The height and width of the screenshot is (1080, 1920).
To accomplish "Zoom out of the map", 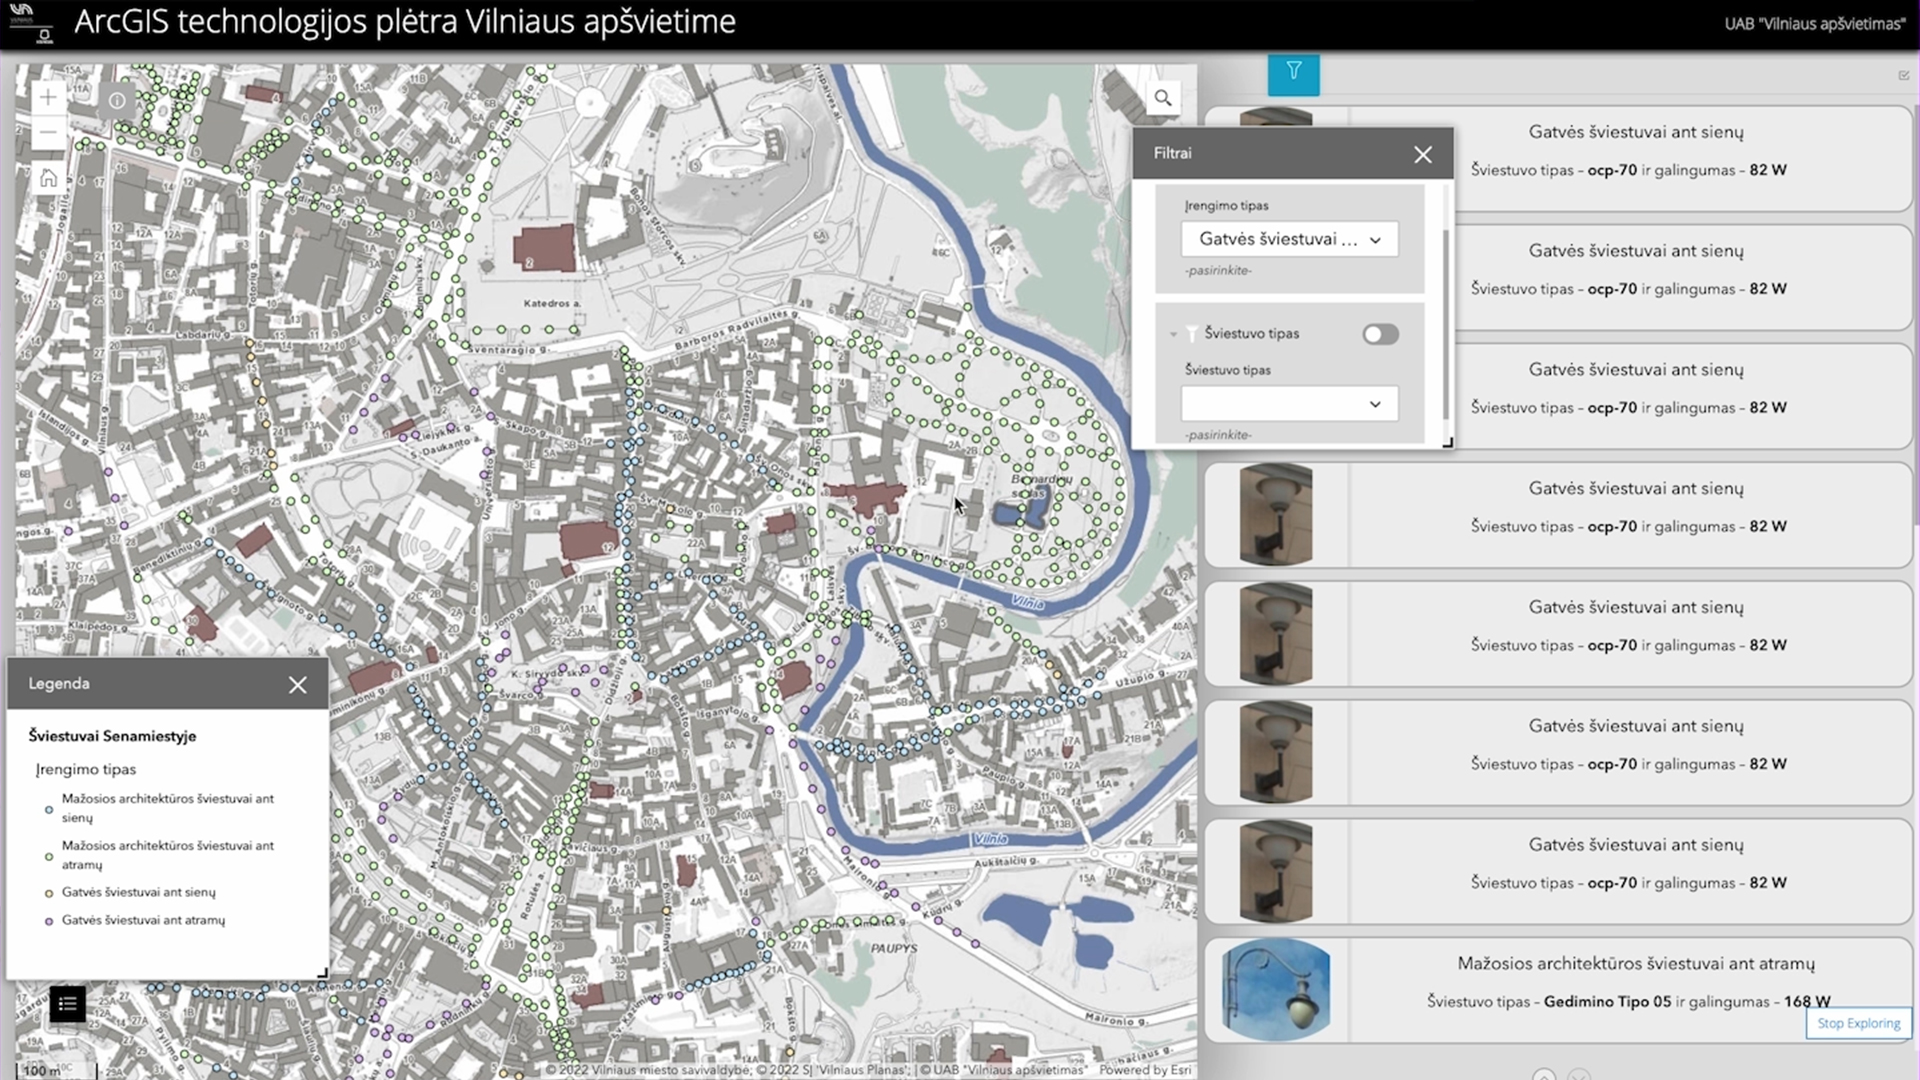I will [48, 133].
